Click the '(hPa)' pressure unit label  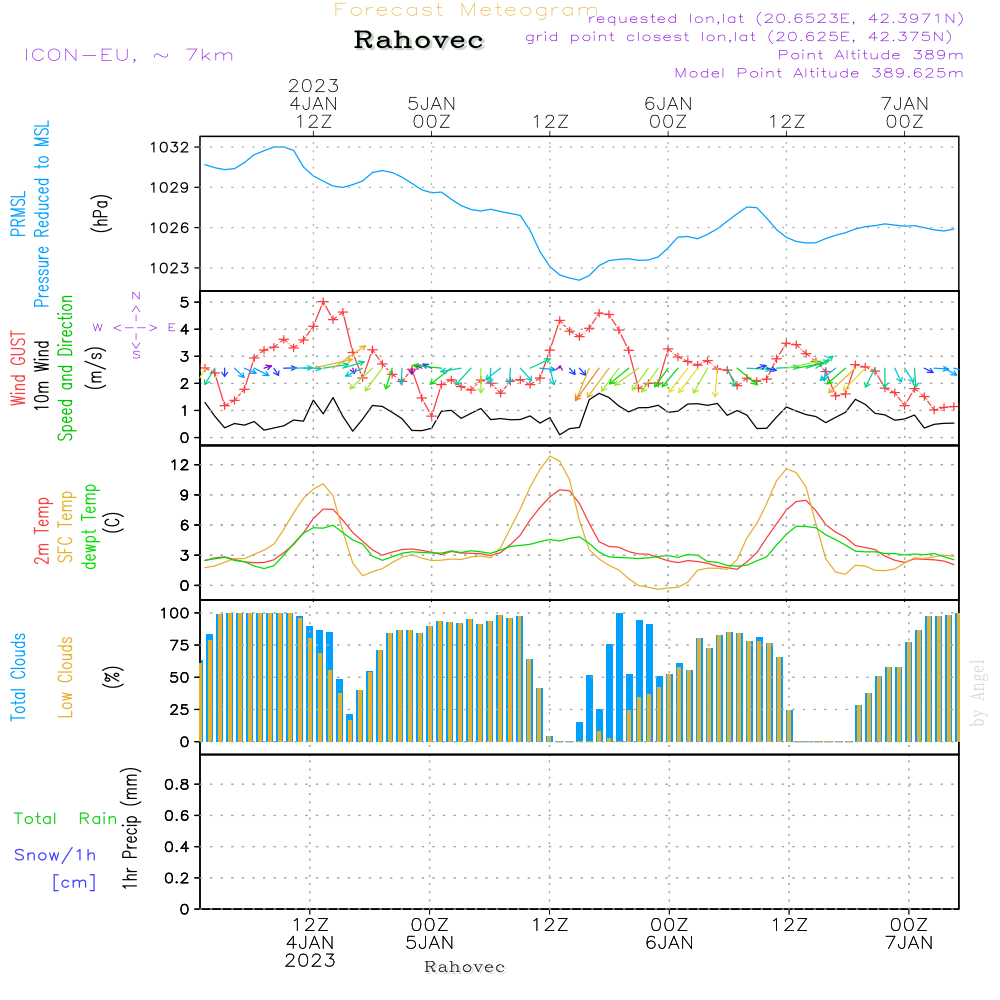[x=101, y=213]
